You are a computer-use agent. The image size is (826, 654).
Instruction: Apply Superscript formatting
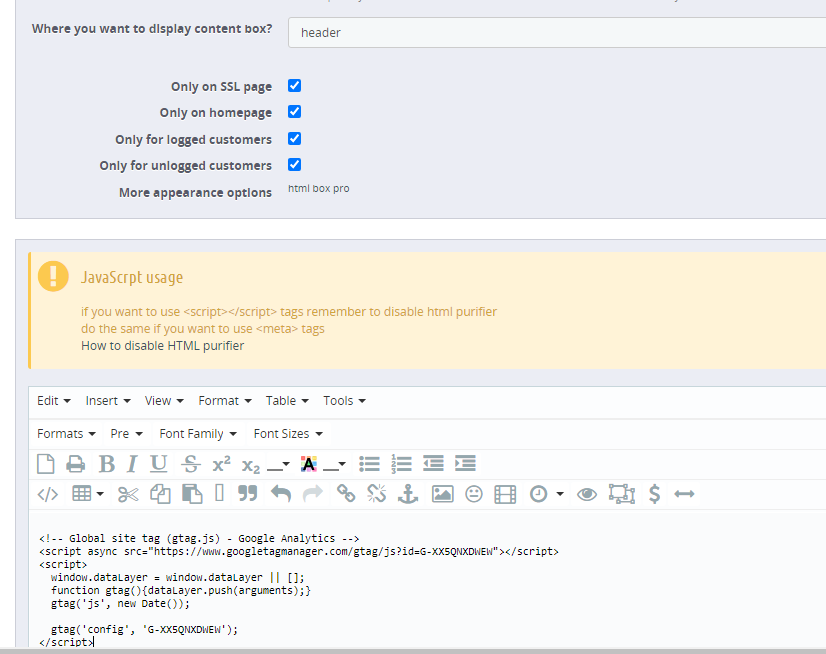point(221,464)
